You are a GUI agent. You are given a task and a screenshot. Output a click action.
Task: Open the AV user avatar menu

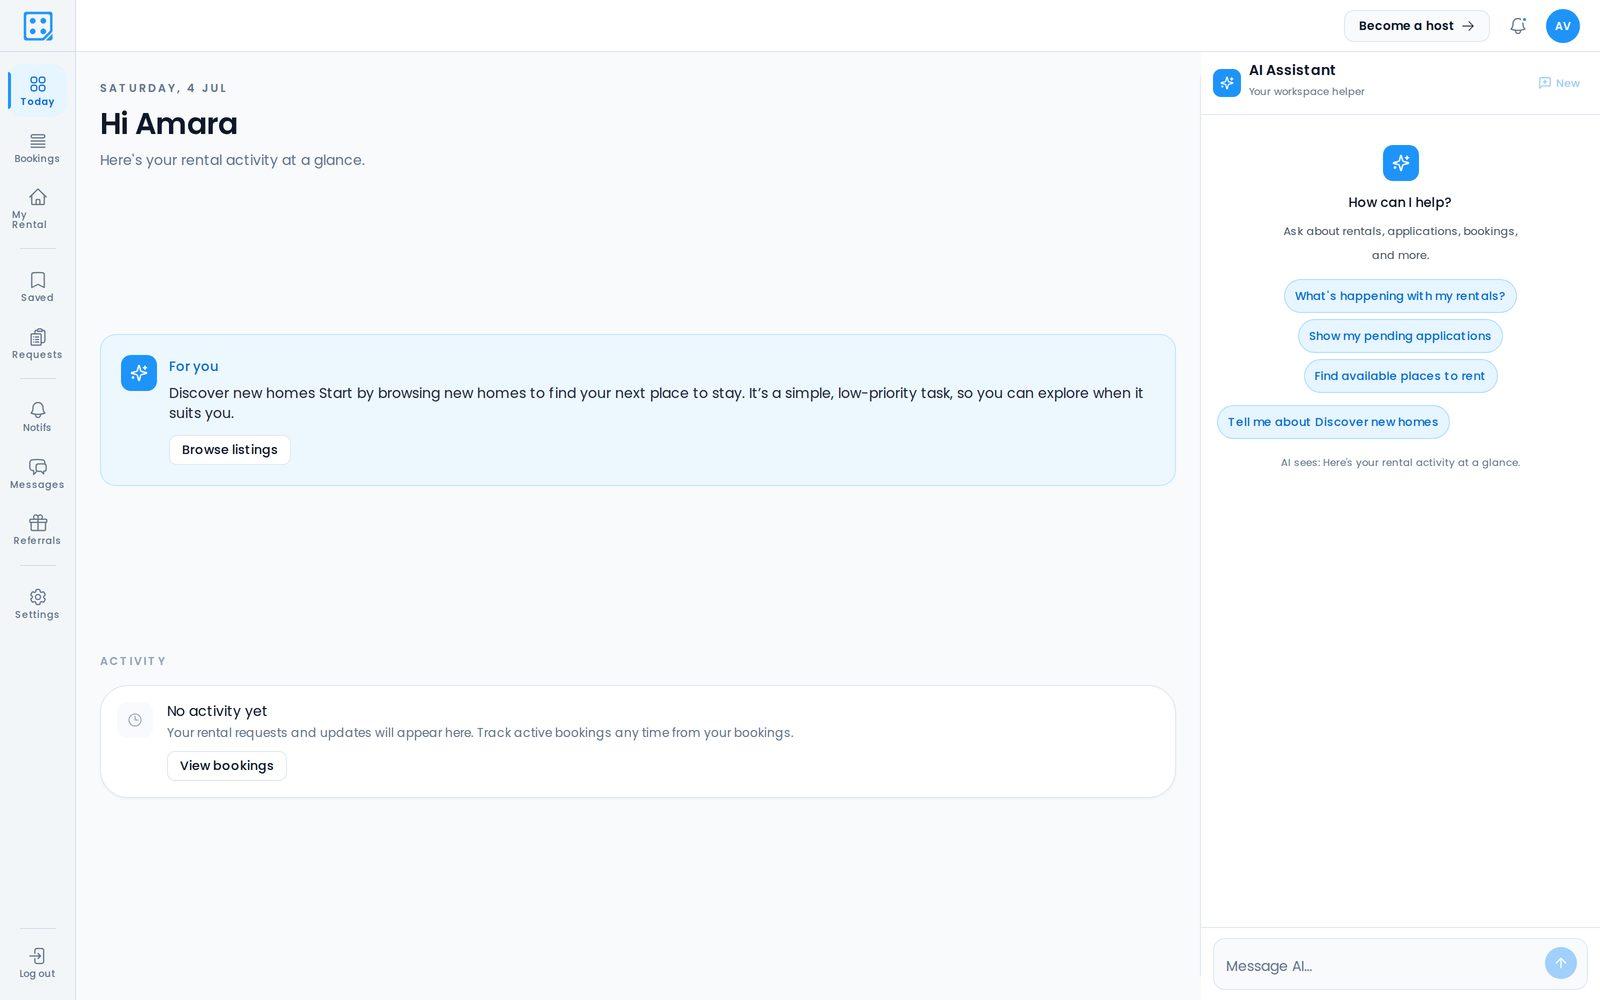(x=1562, y=26)
